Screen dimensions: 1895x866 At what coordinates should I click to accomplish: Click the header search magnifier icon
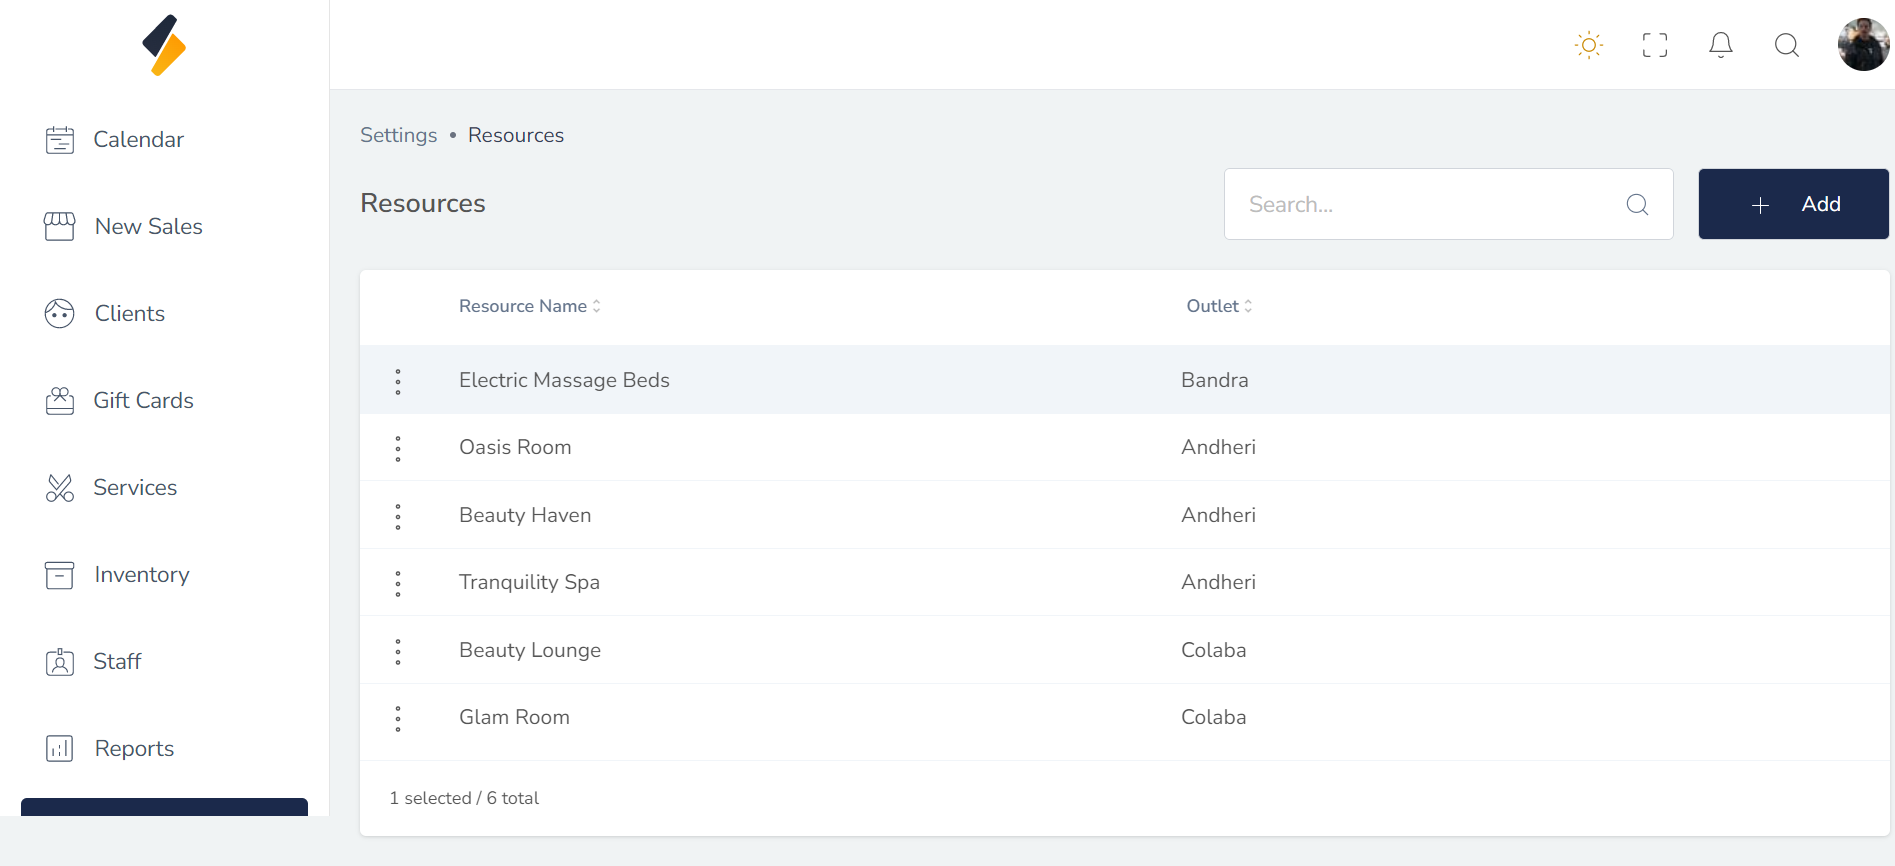pos(1786,45)
